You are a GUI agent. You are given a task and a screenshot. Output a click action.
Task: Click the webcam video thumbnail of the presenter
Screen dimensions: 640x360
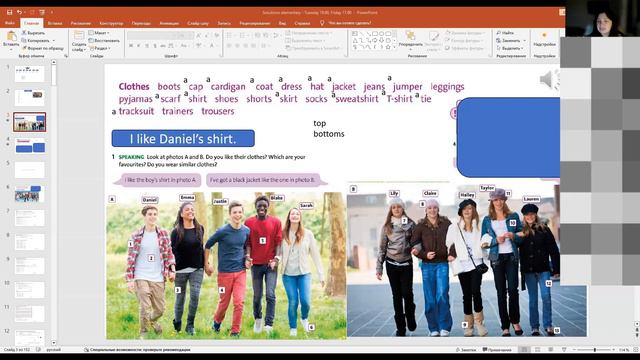click(x=602, y=18)
